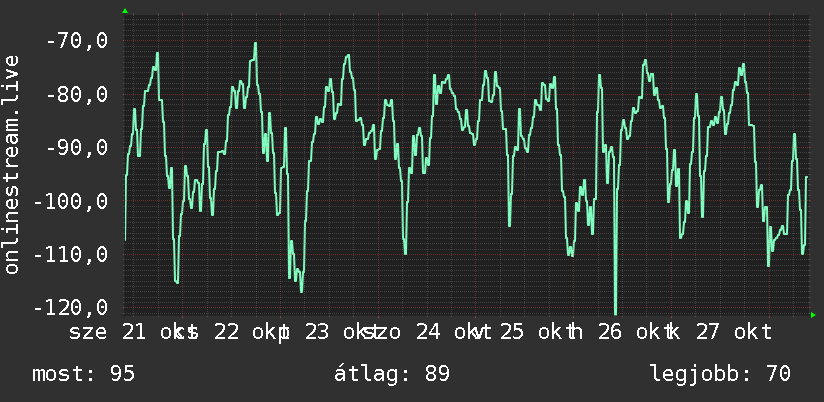The width and height of the screenshot is (824, 402).
Task: Click the green arrow ending x-axis
Action: coord(813,315)
